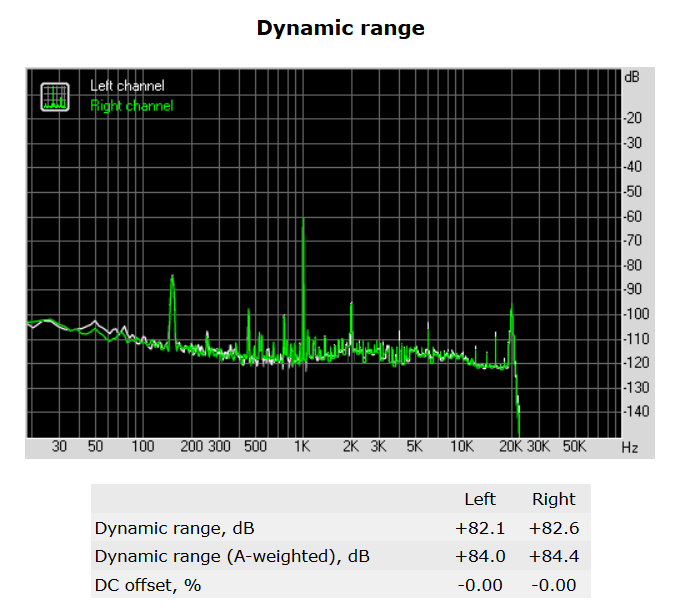
Task: Click the 'Dynamic range (A-weighted), dB' row label
Action: [x=232, y=556]
